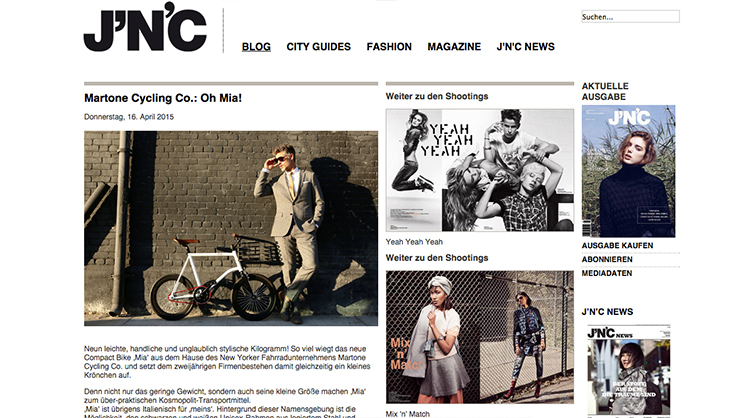
Task: Open the Yeah Yeah Yeah shooting thumbnail
Action: click(480, 170)
